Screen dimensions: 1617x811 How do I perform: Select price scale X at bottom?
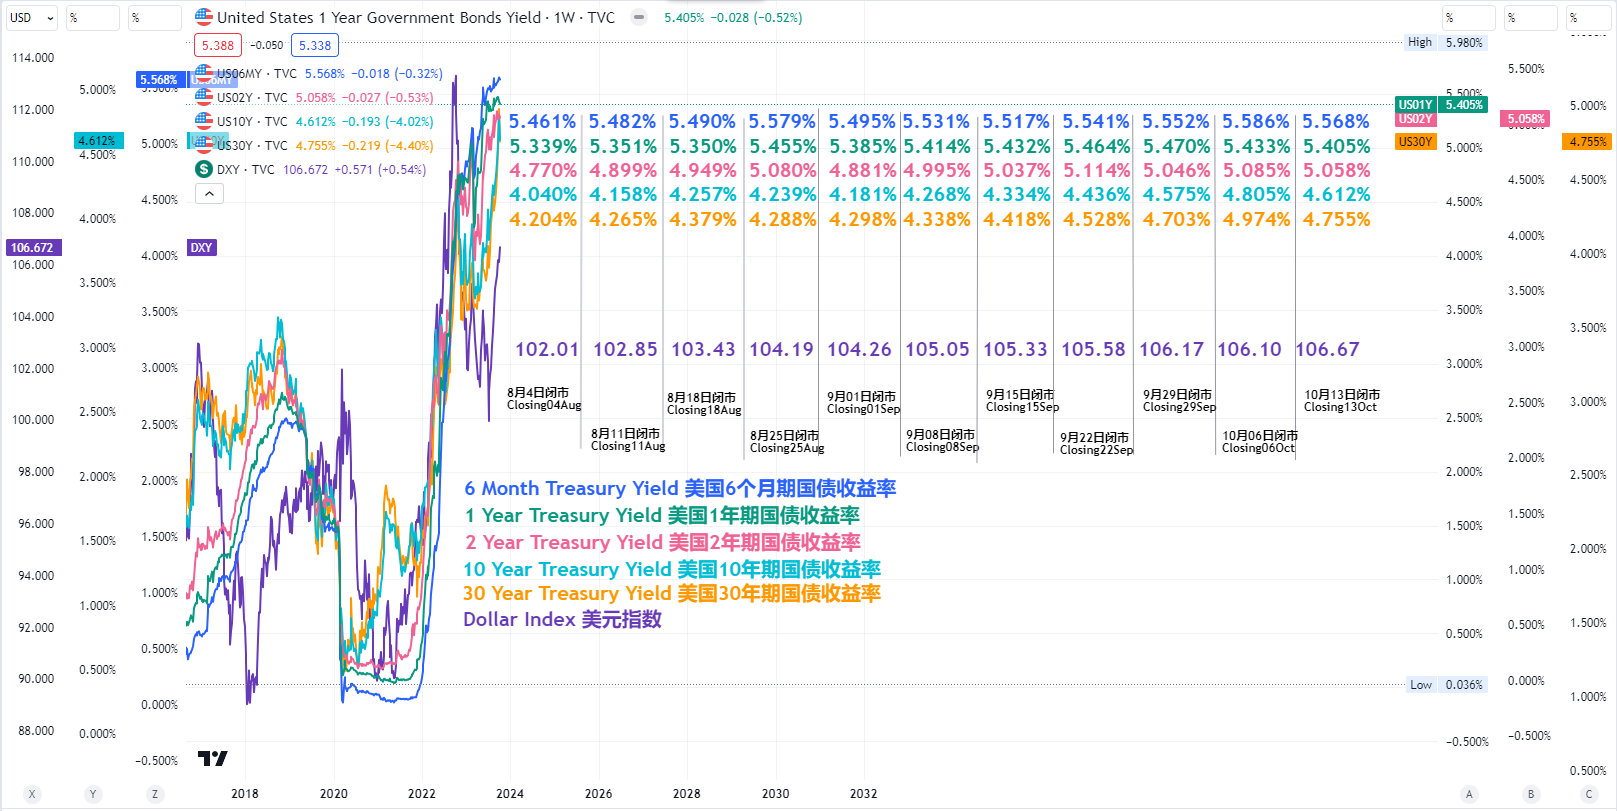coord(32,794)
